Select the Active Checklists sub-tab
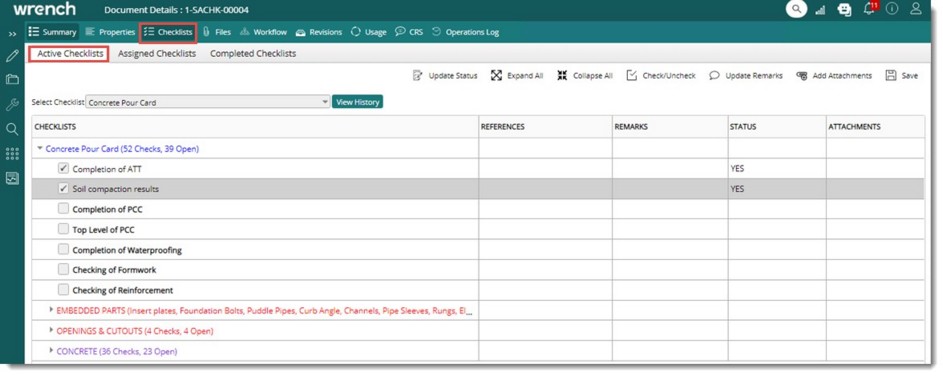 click(x=70, y=54)
